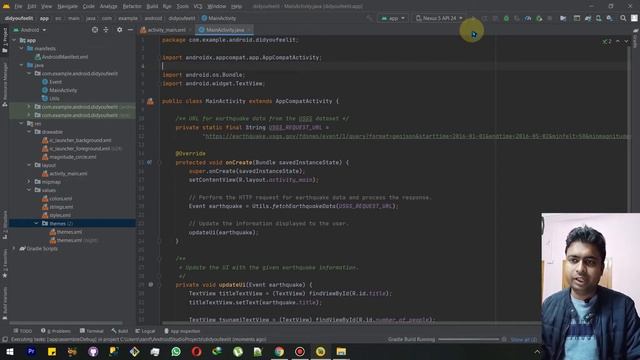640x360 pixels.
Task: Open the Build tool window
Action: tap(120, 331)
